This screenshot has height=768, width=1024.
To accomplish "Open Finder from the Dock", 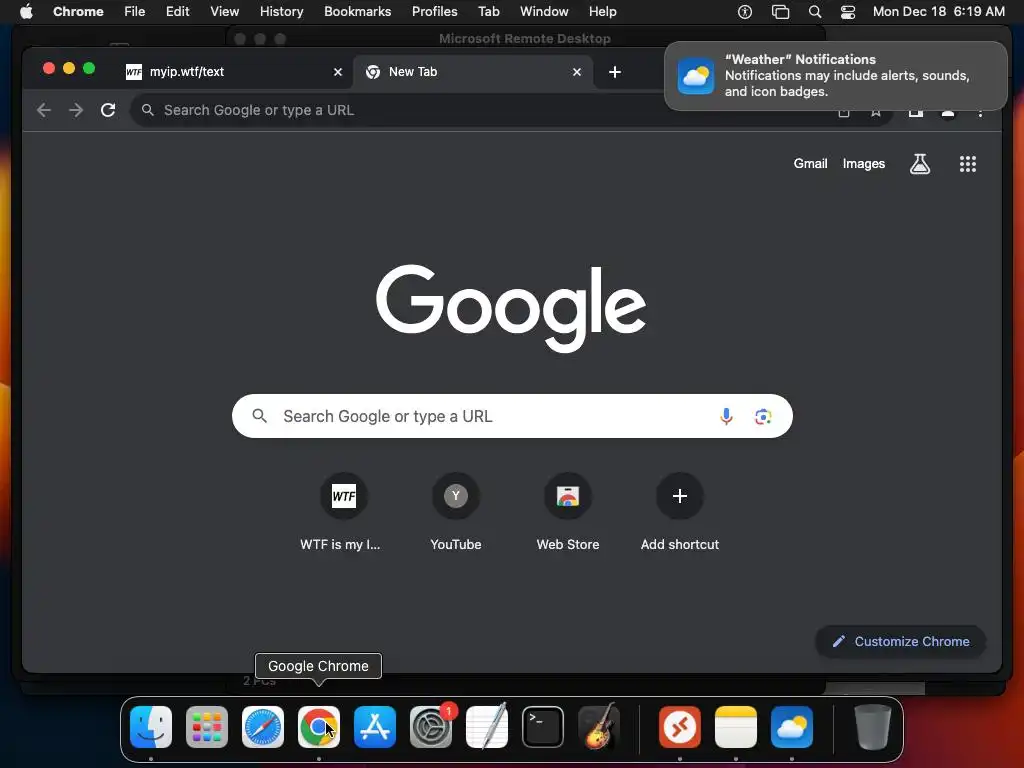I will click(x=151, y=727).
